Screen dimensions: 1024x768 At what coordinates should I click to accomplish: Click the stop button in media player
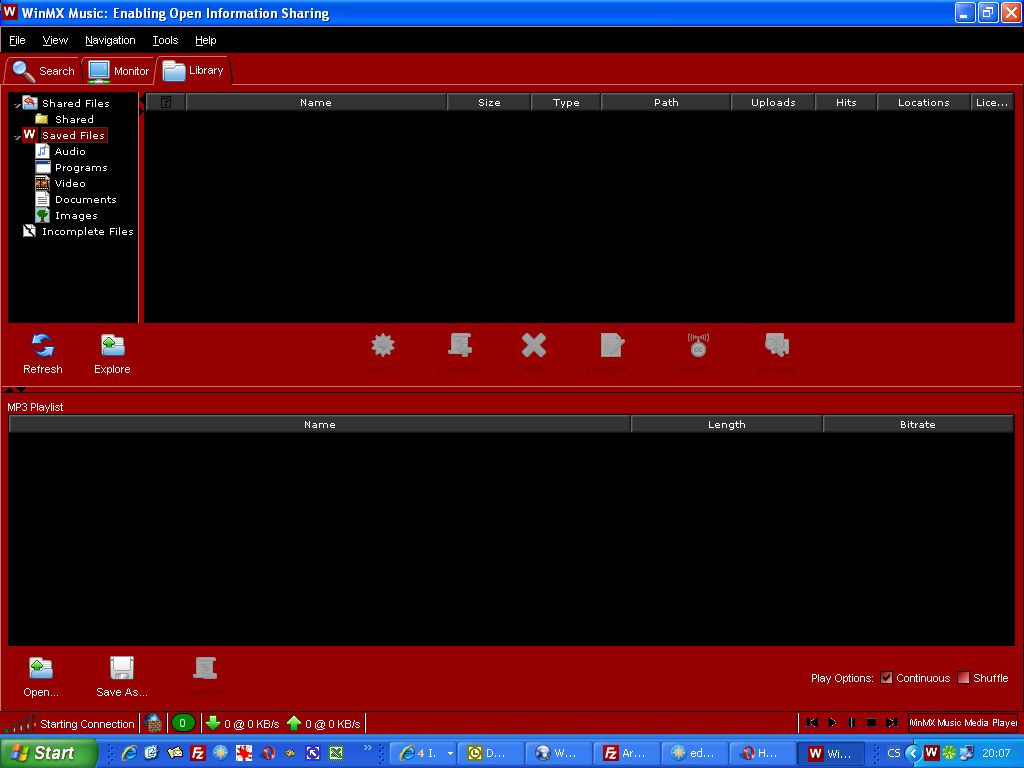click(x=871, y=722)
